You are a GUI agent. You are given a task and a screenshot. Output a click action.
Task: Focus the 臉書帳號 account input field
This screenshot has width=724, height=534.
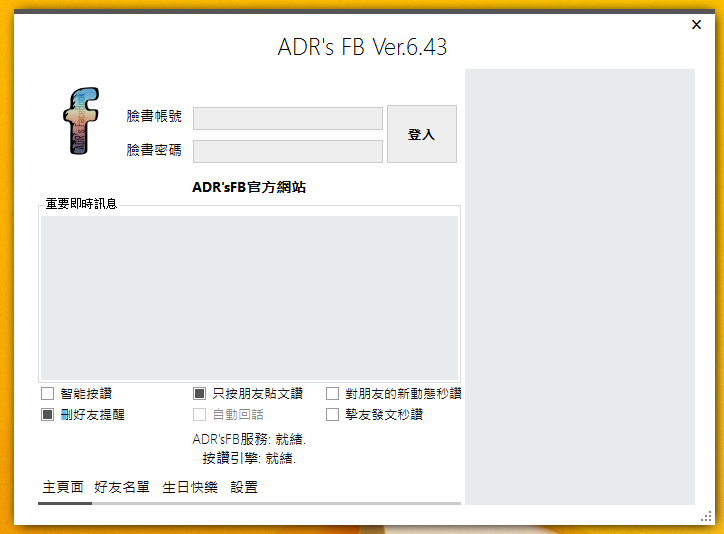(288, 118)
